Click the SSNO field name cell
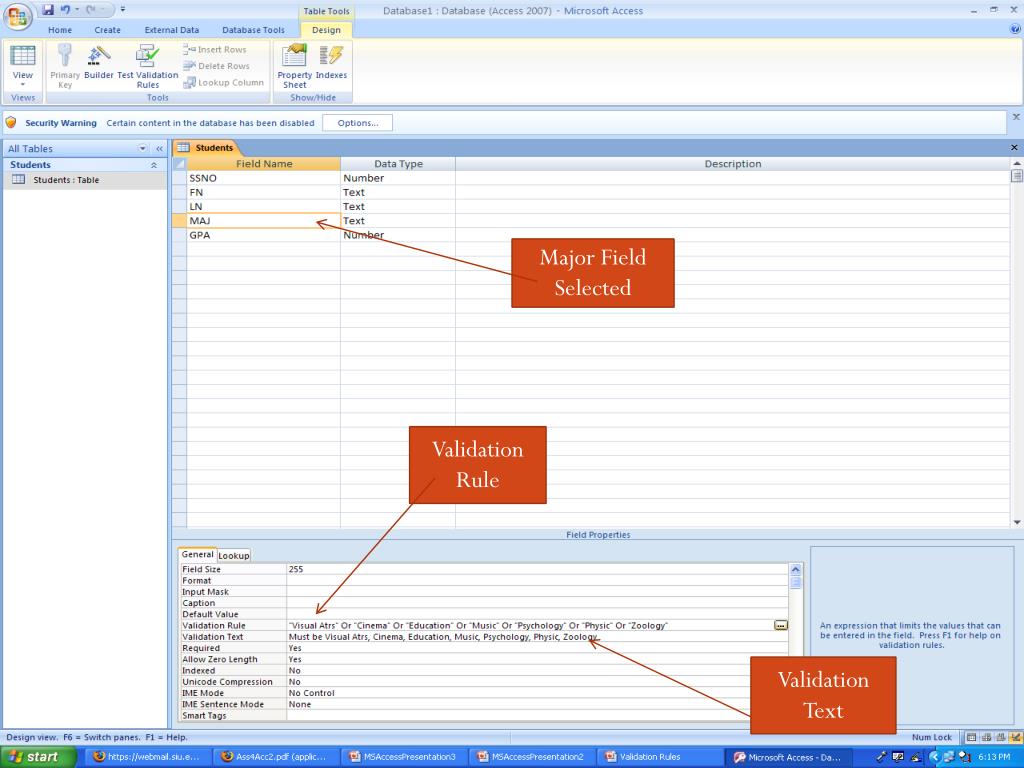Image resolution: width=1024 pixels, height=768 pixels. coord(263,178)
